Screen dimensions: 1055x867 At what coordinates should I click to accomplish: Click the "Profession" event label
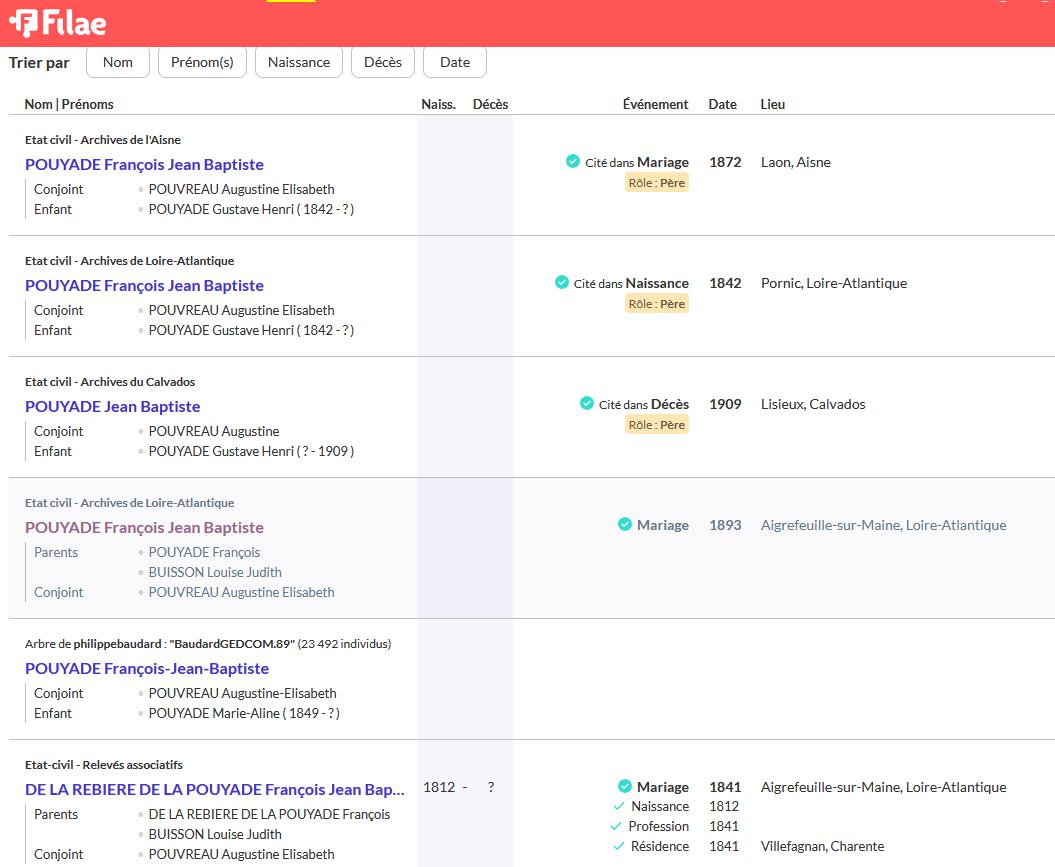pos(659,826)
